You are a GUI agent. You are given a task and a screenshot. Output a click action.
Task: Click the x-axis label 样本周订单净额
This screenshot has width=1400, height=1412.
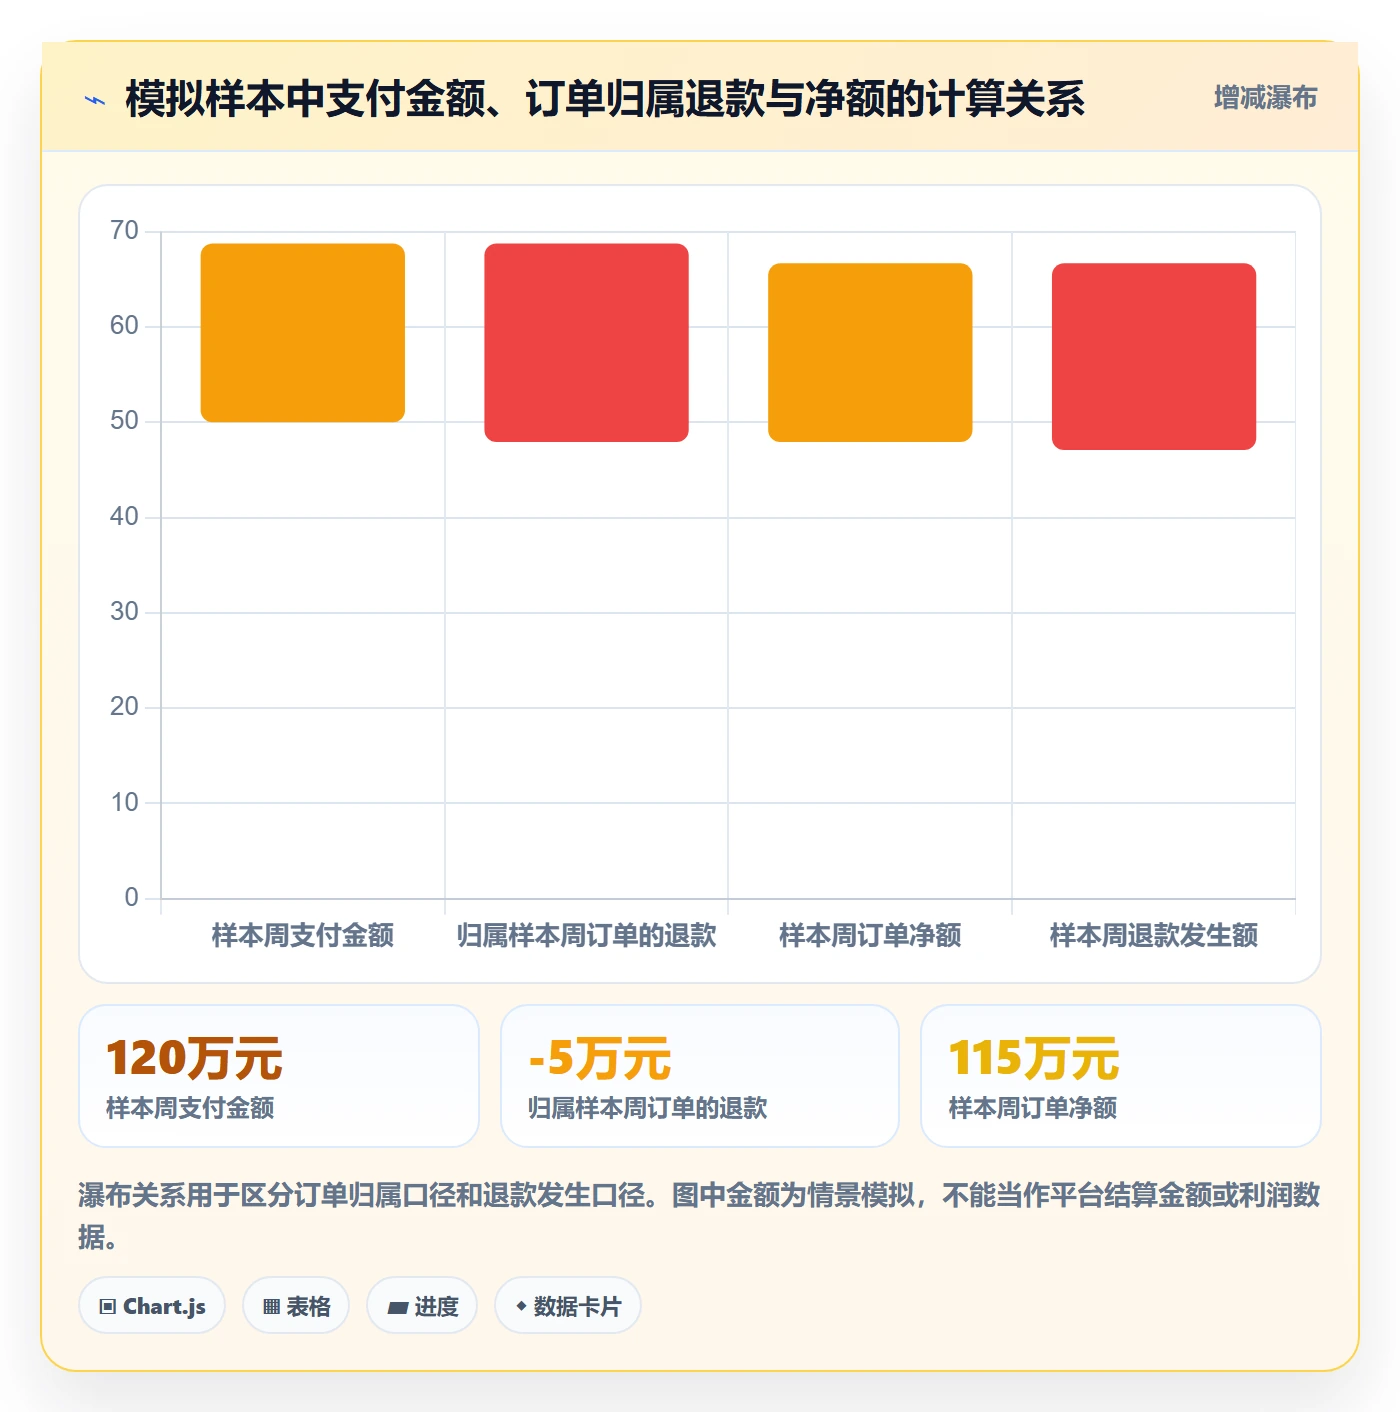click(870, 936)
